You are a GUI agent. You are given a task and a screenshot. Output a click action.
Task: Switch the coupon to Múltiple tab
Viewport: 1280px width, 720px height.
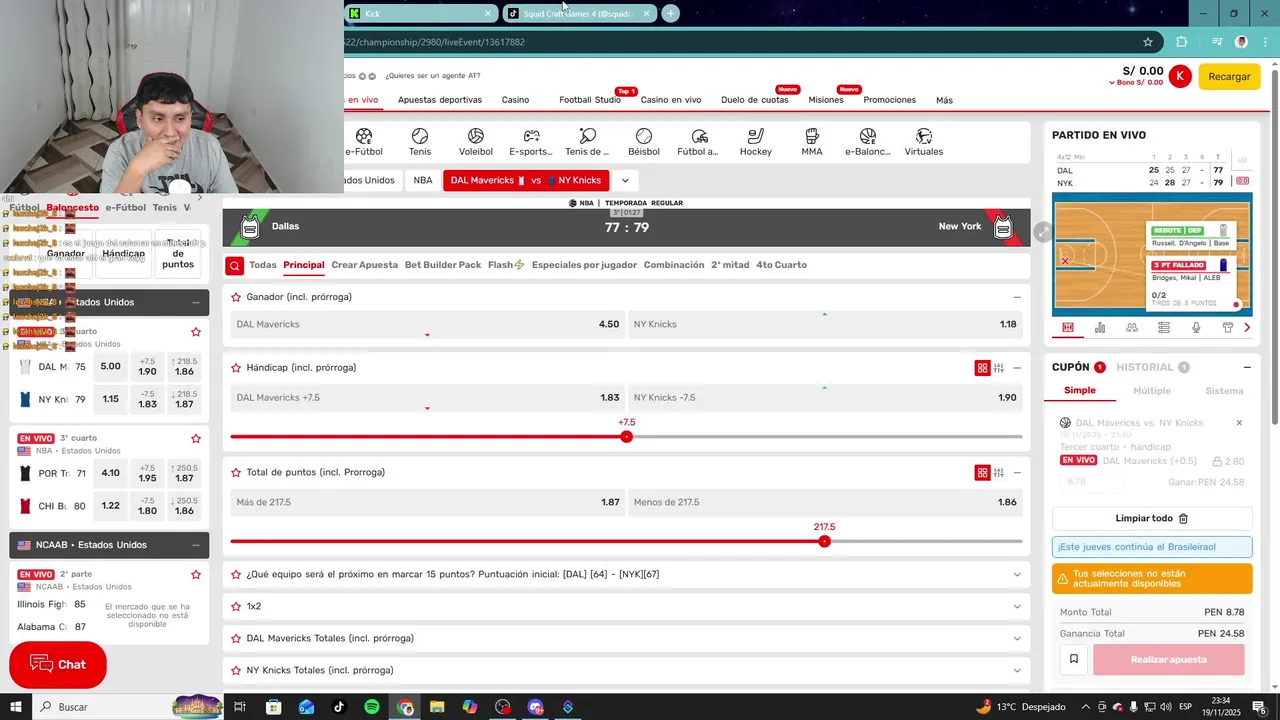1152,391
